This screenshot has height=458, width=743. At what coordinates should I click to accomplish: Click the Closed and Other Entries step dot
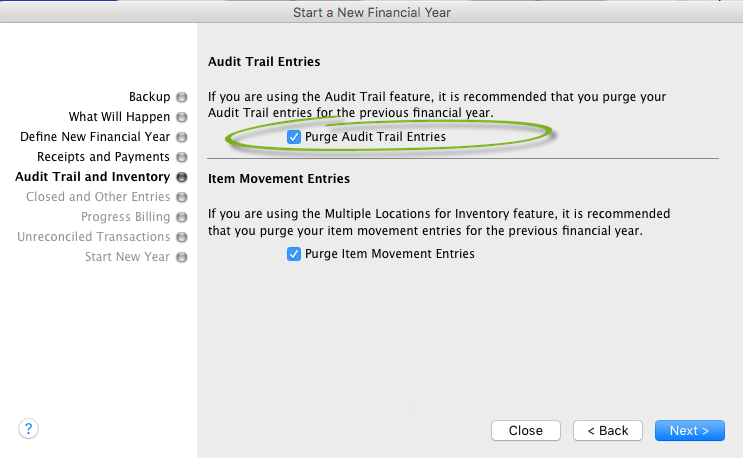click(x=181, y=197)
